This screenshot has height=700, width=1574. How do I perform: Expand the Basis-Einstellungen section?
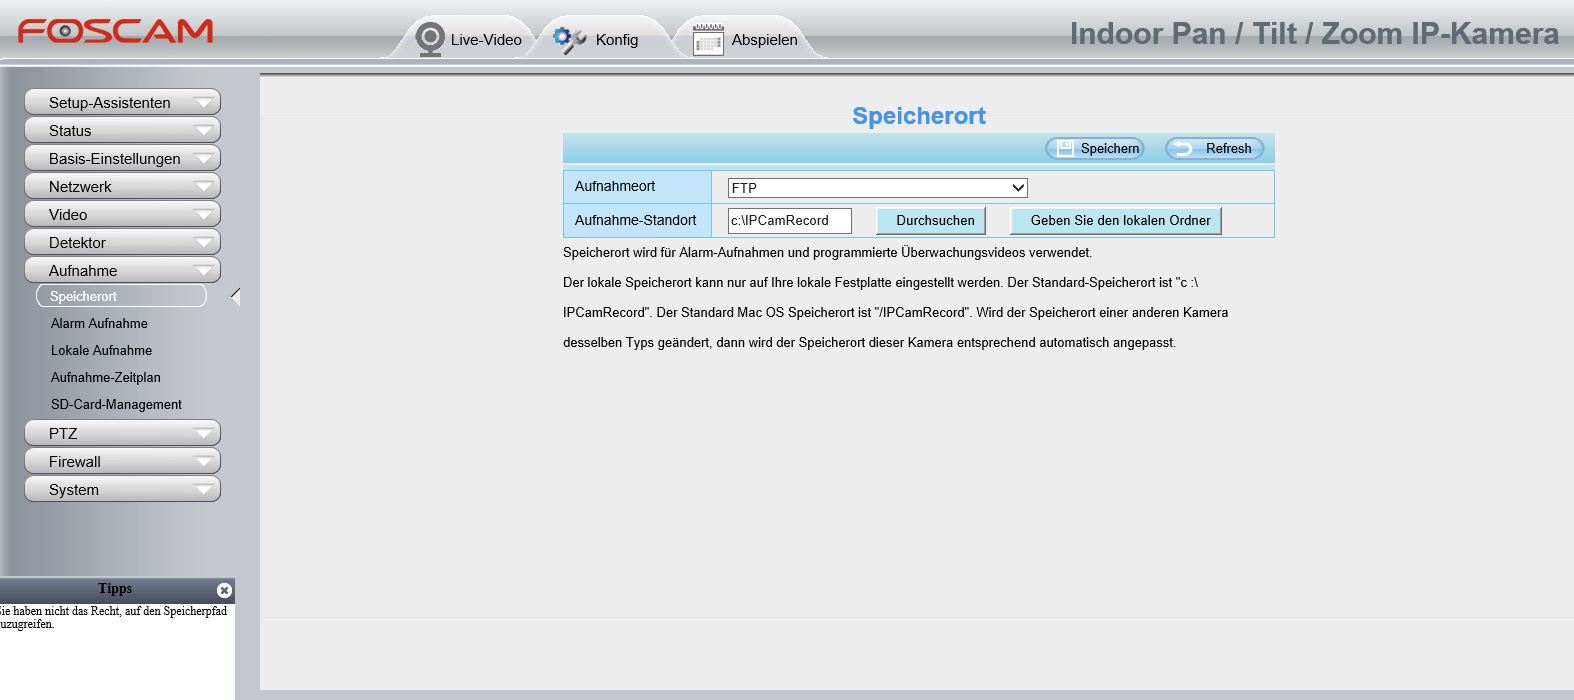pyautogui.click(x=122, y=159)
